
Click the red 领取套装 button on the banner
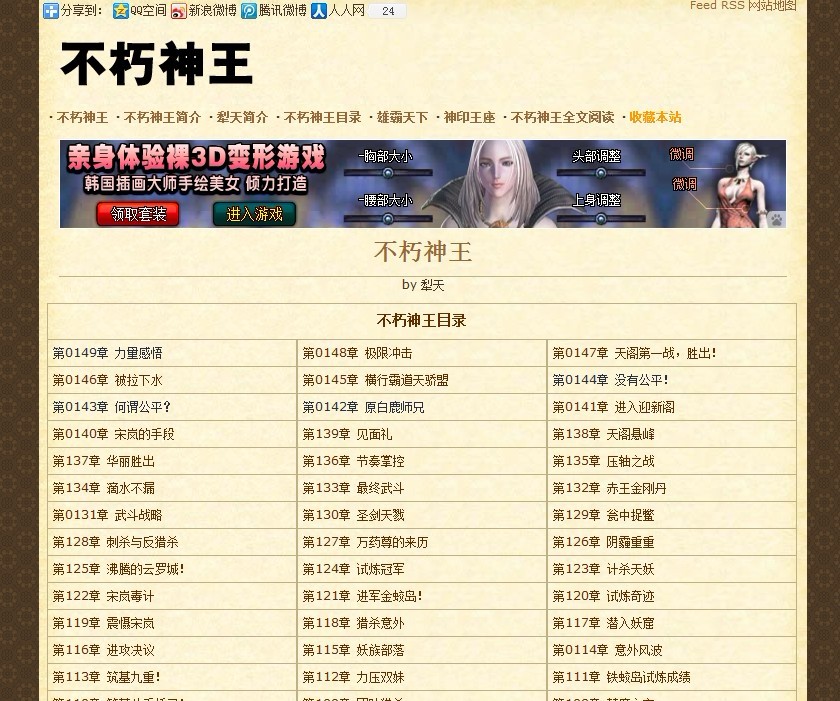[x=138, y=214]
